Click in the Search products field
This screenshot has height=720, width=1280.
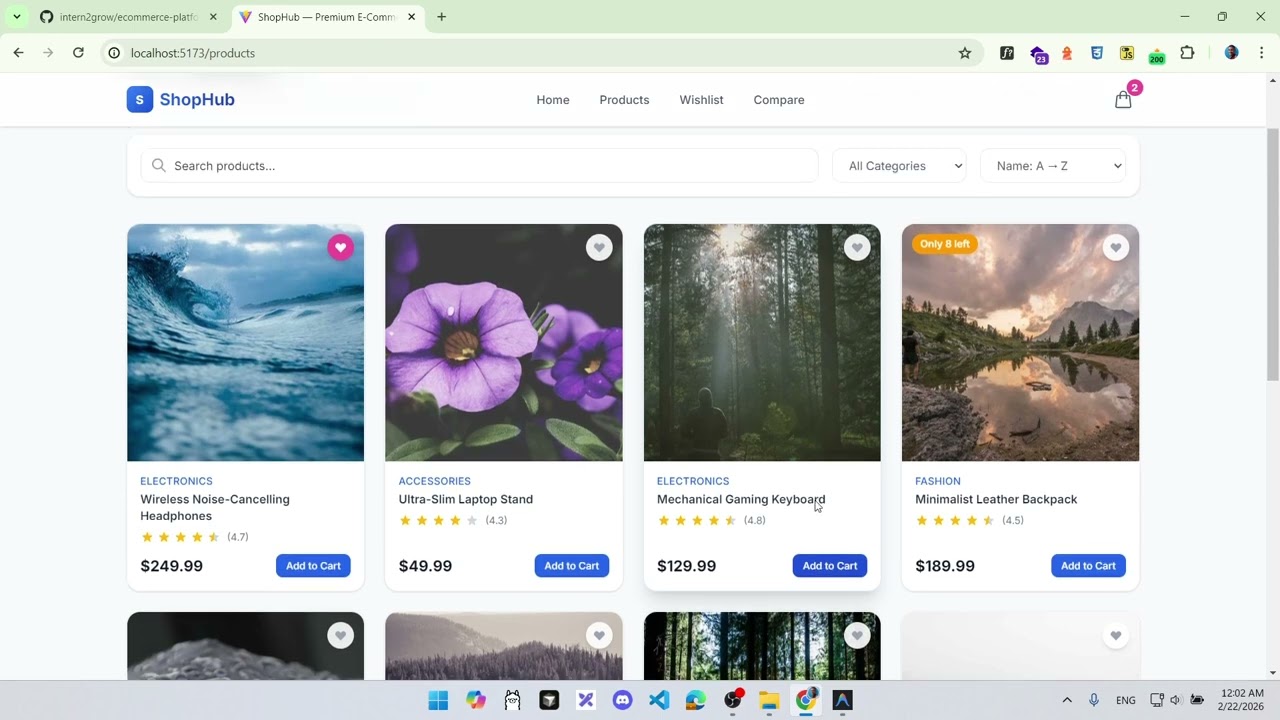point(479,166)
